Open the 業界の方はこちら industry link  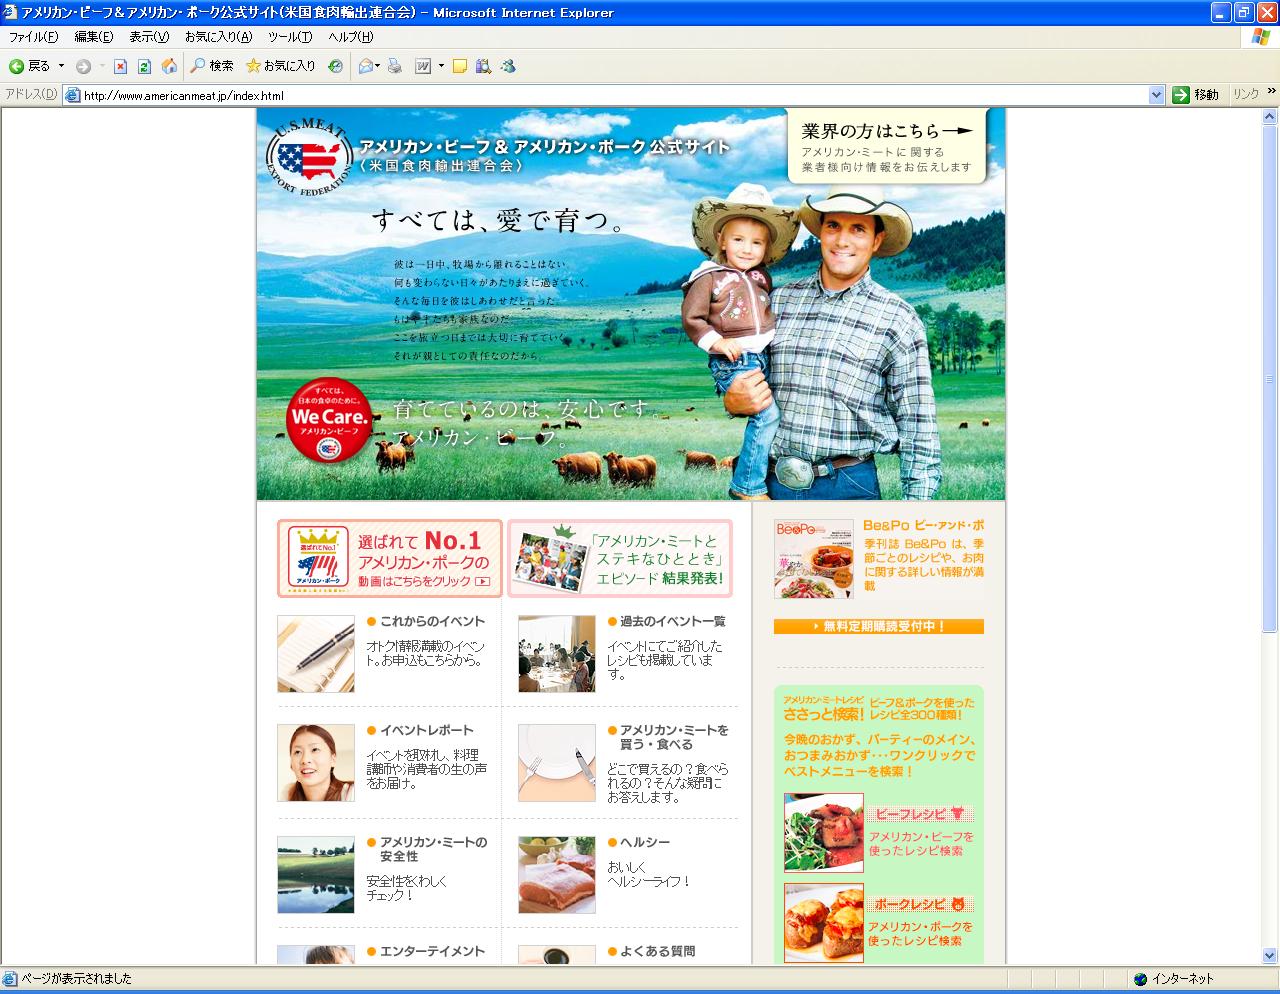pos(887,146)
